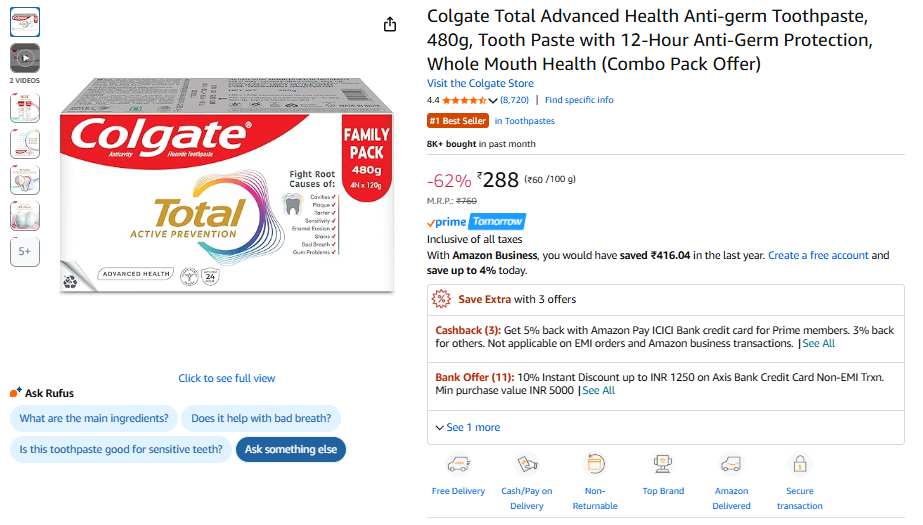
Task: Ask Rufus about main ingredients
Action: point(94,418)
